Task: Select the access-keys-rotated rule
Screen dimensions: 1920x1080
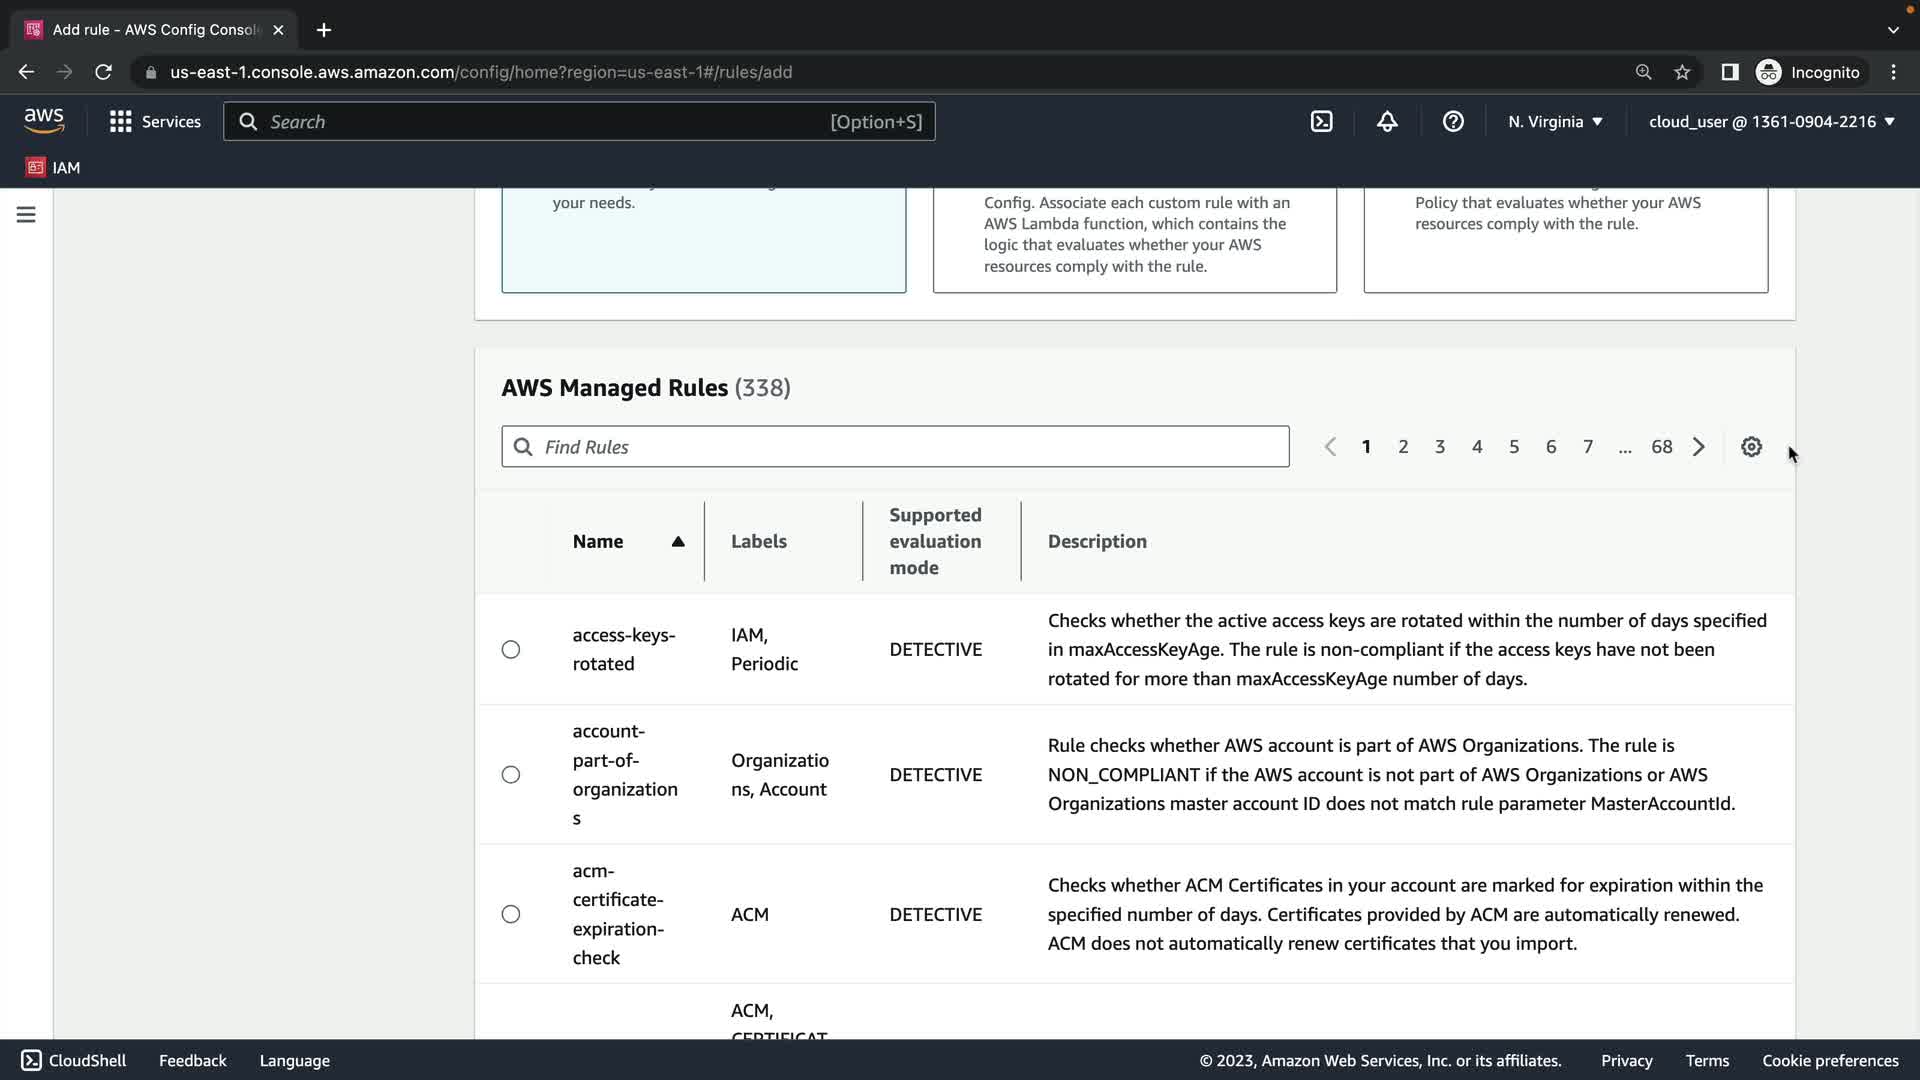Action: [511, 650]
